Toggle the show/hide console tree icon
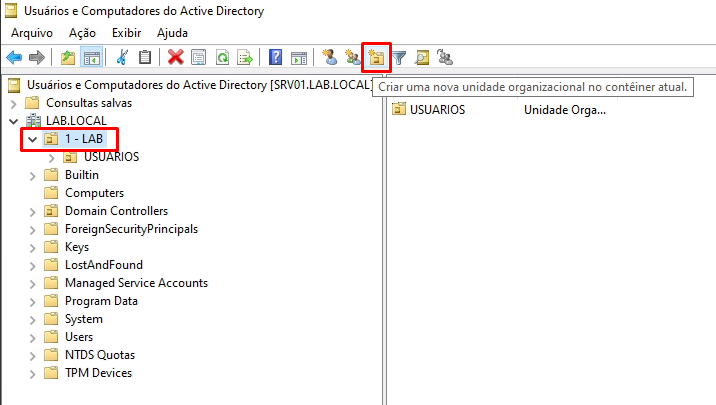 coord(90,58)
